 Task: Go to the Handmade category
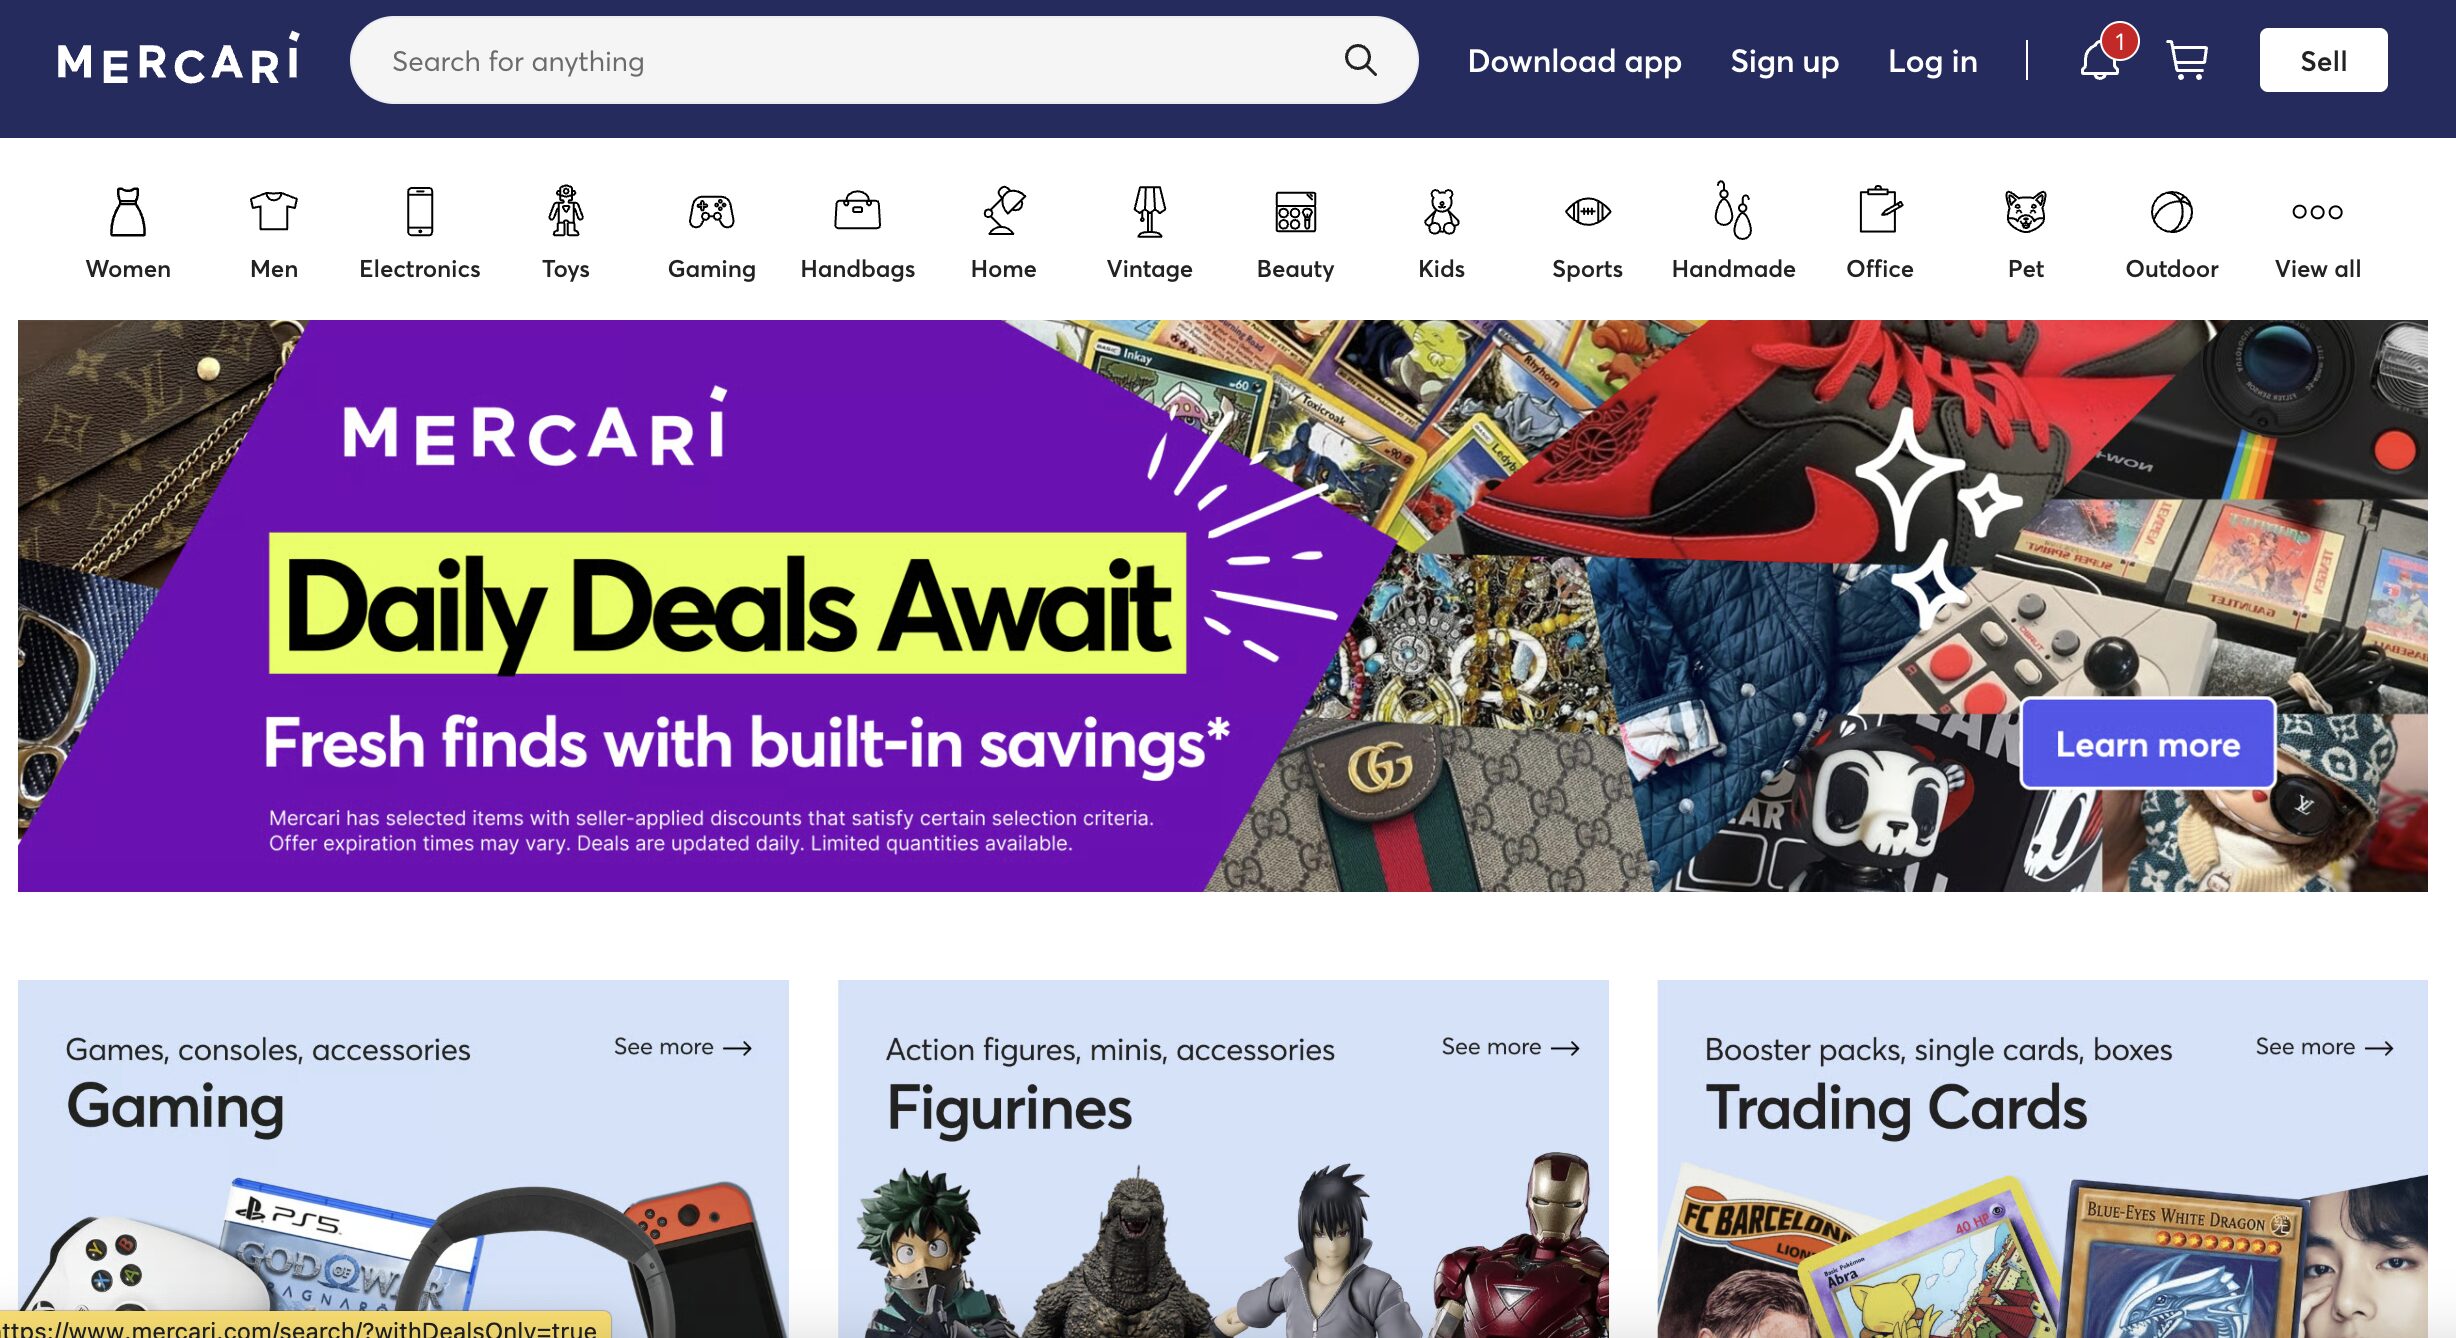(1734, 232)
